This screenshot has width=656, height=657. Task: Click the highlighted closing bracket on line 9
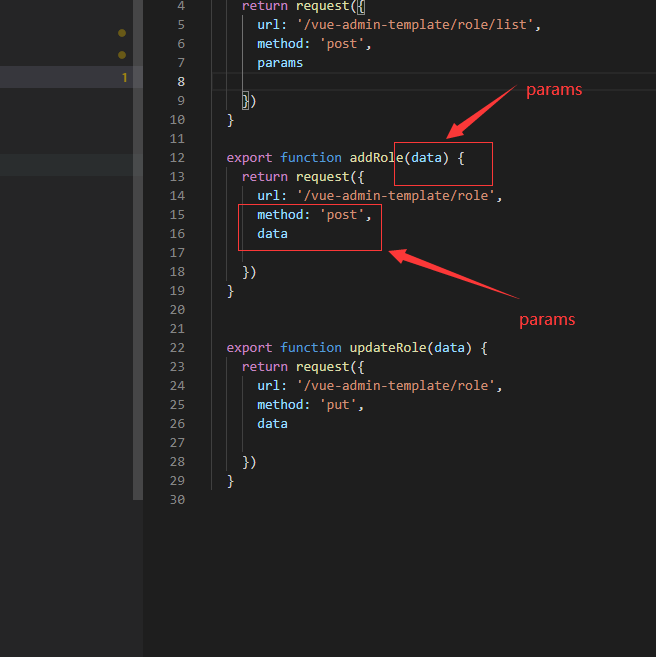pos(245,101)
